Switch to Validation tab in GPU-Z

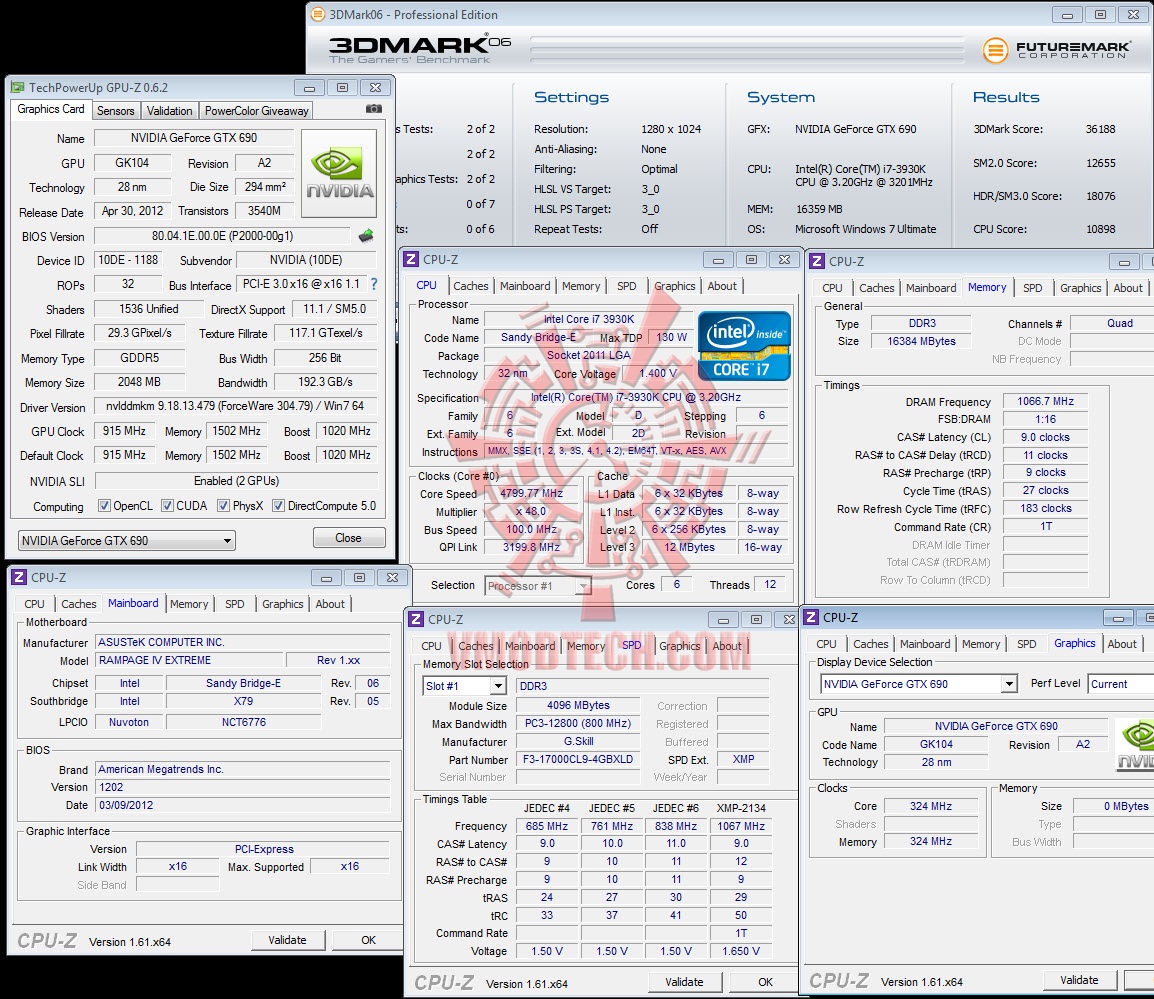pyautogui.click(x=169, y=110)
